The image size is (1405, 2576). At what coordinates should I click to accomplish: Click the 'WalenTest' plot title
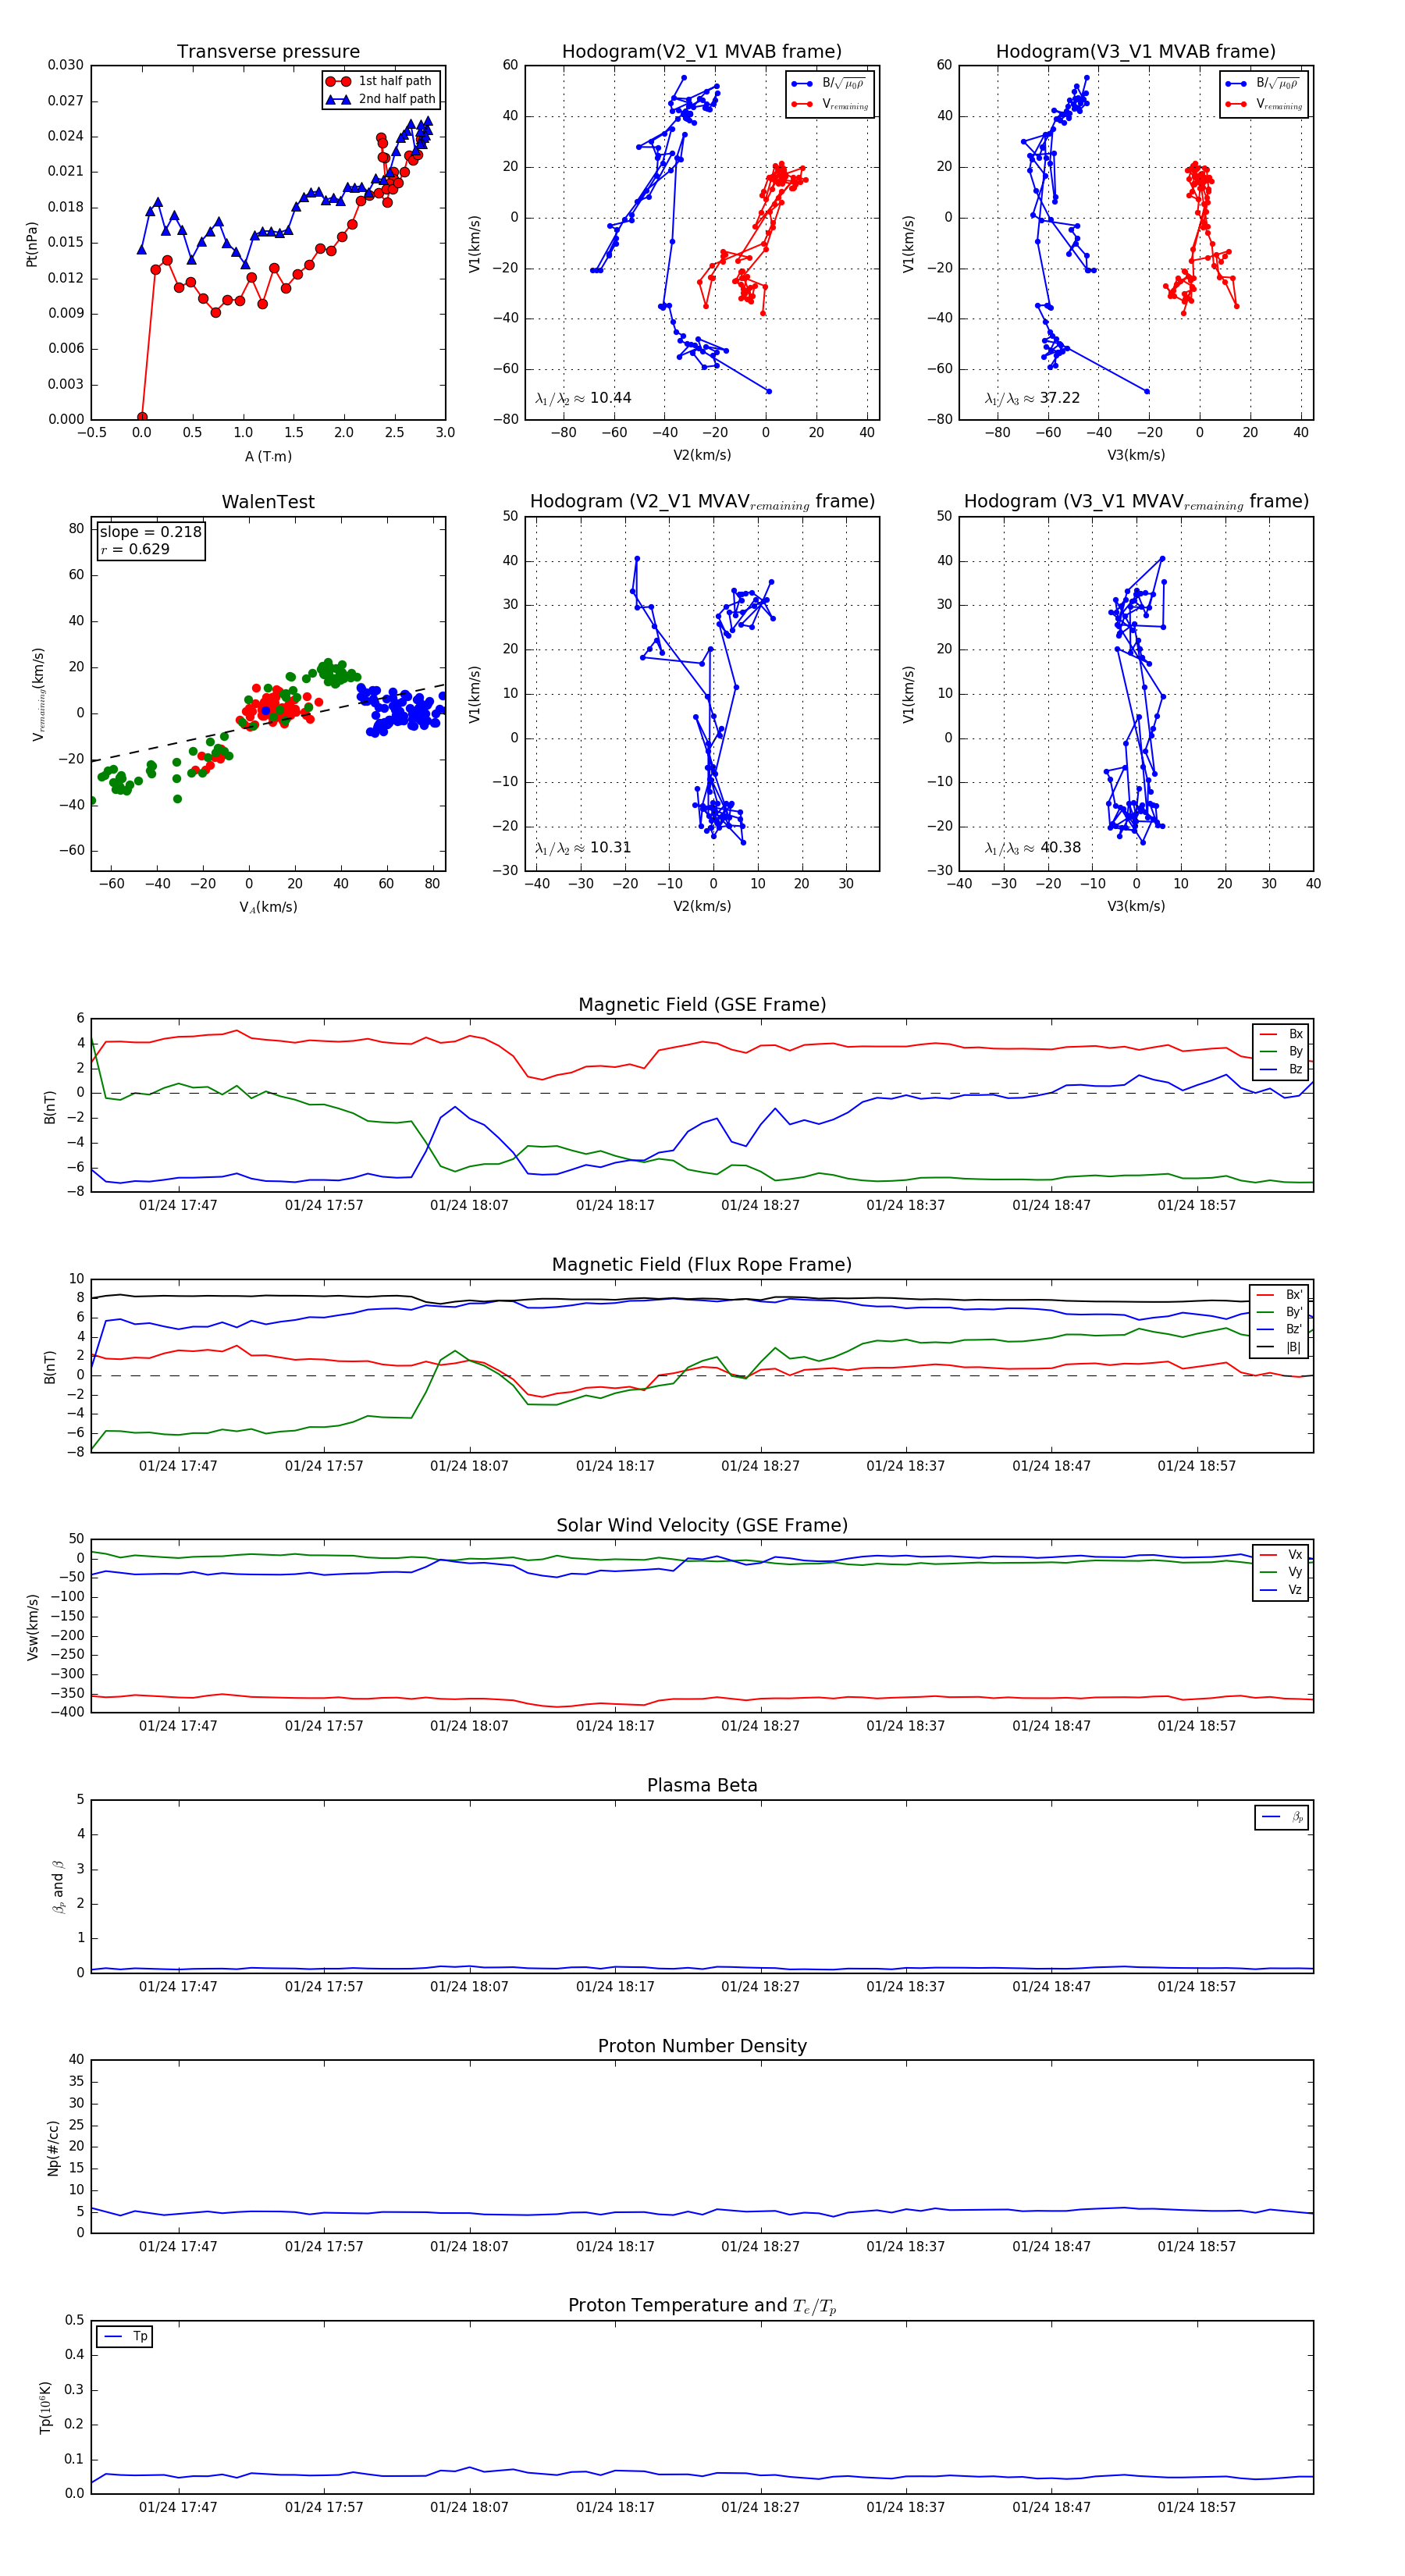pos(268,502)
